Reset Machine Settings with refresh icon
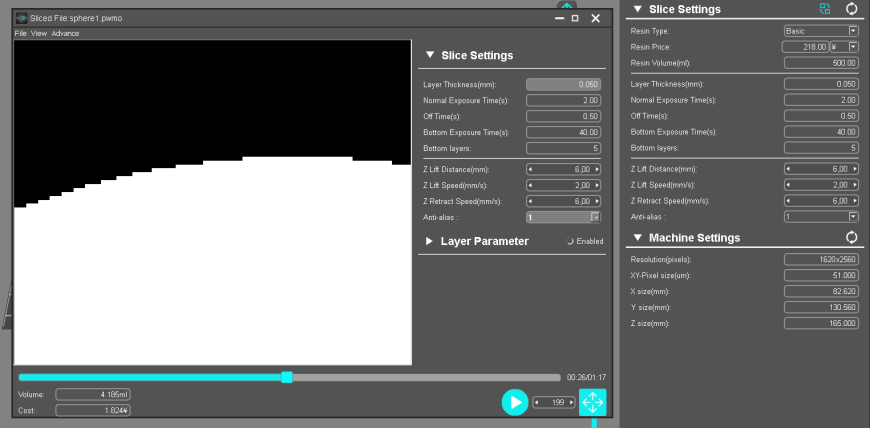 (x=851, y=238)
